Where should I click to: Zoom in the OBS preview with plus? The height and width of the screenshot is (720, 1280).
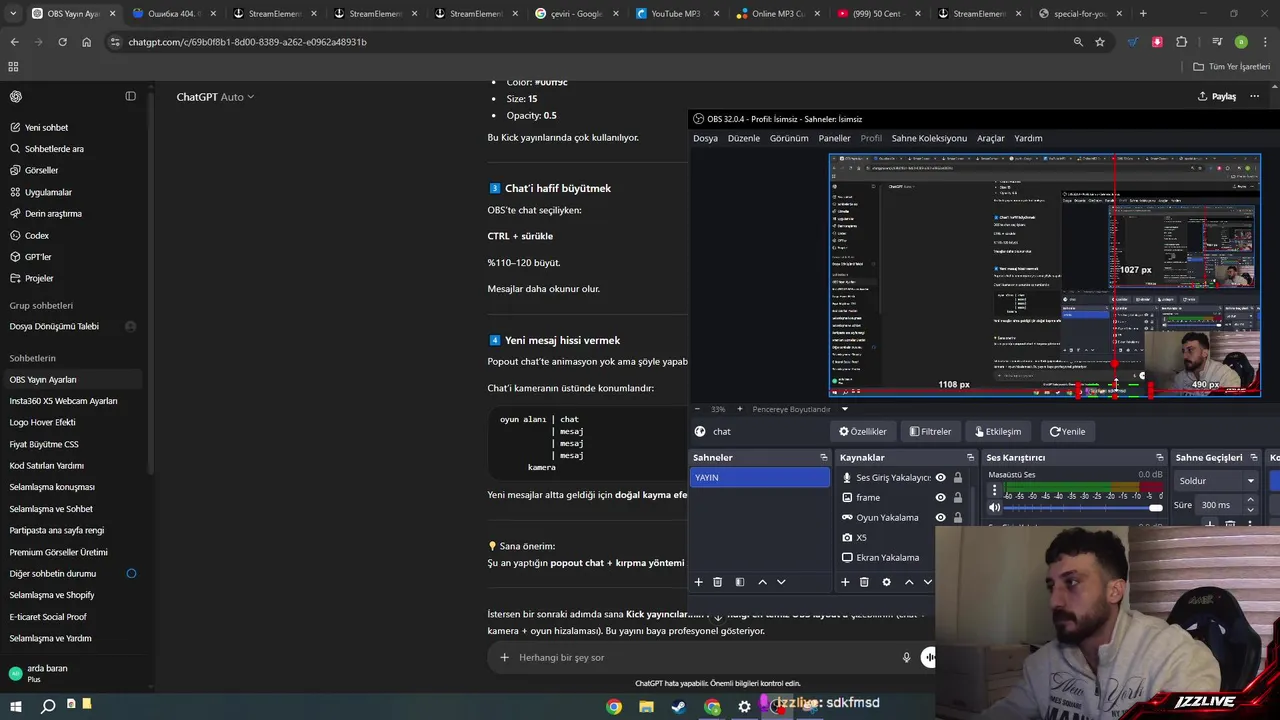(x=740, y=408)
